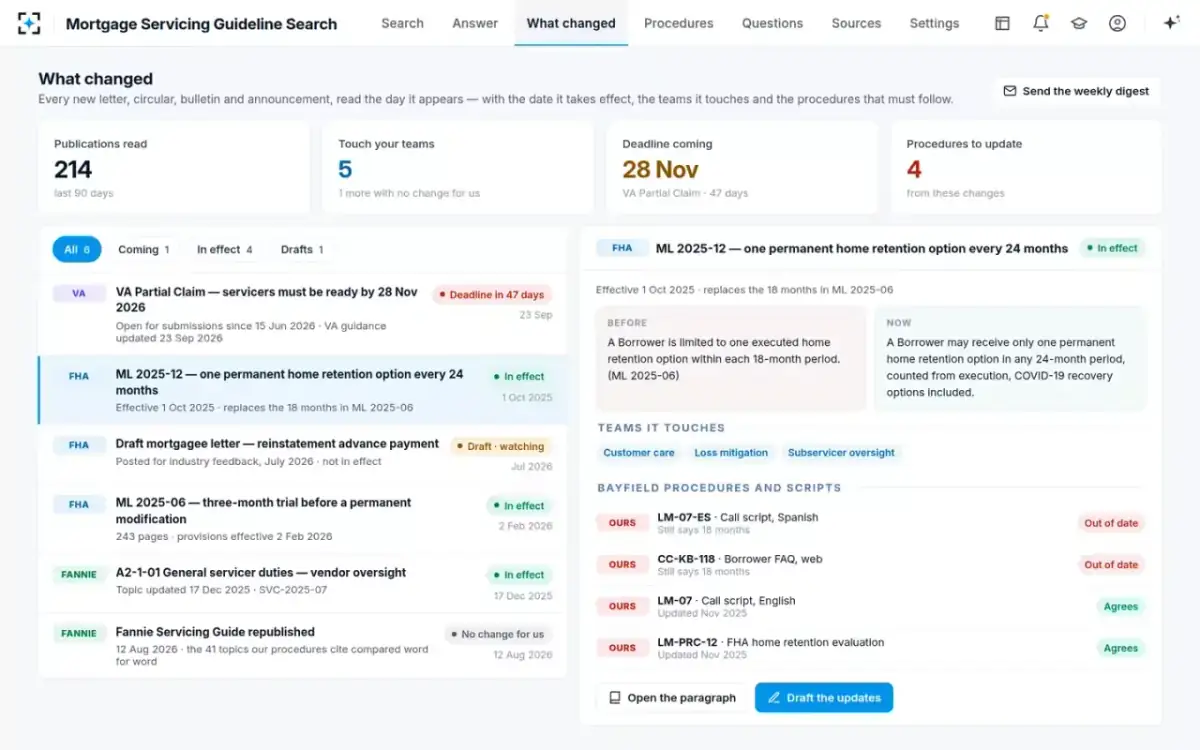This screenshot has height=750, width=1200.
Task: Open LM-07 English call script
Action: (x=871, y=606)
